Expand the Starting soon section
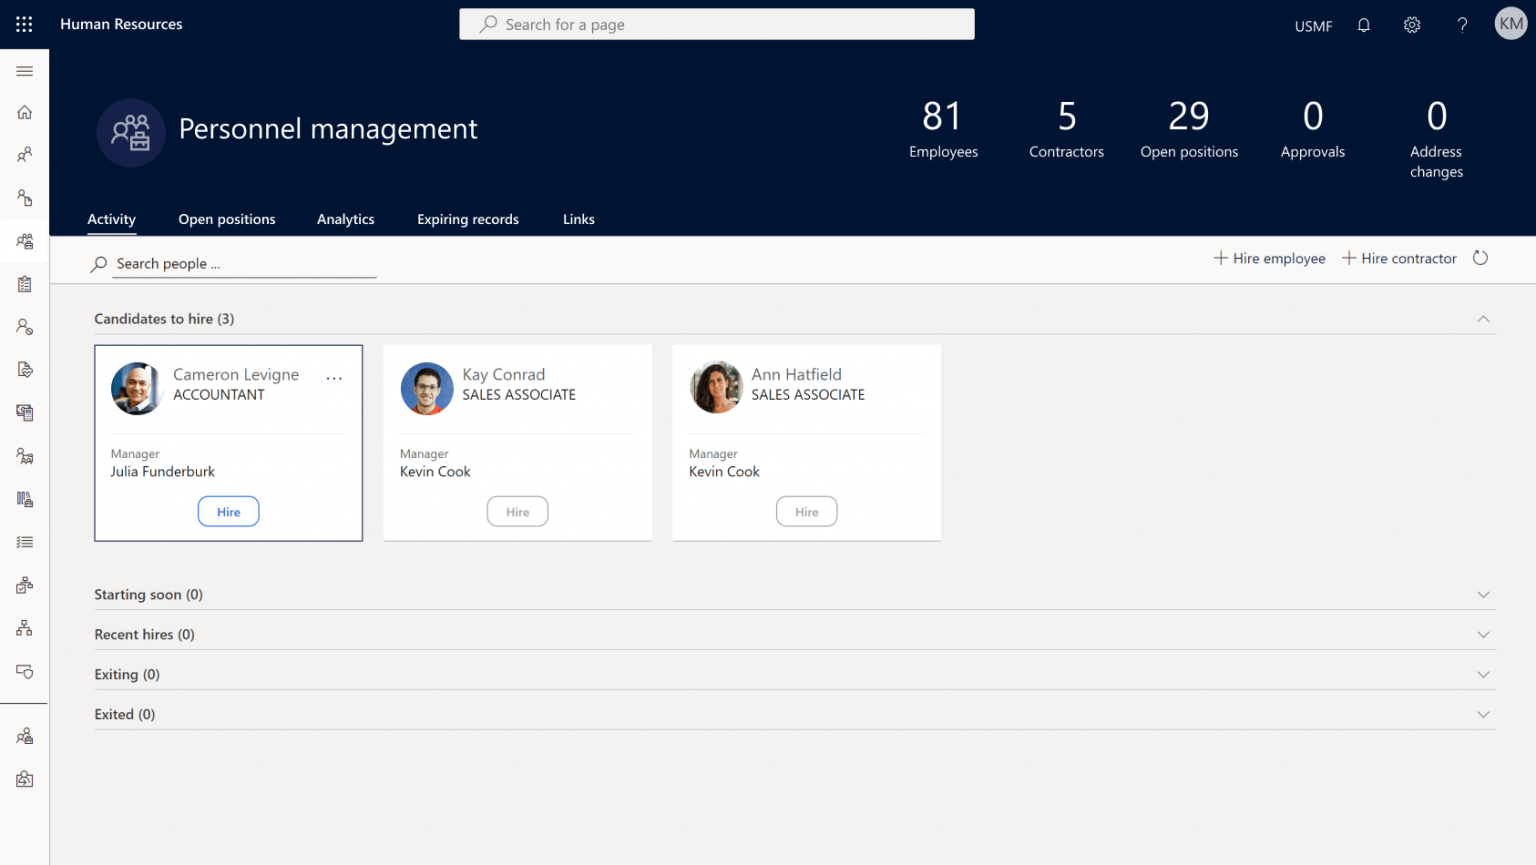The image size is (1536, 865). point(1483,594)
